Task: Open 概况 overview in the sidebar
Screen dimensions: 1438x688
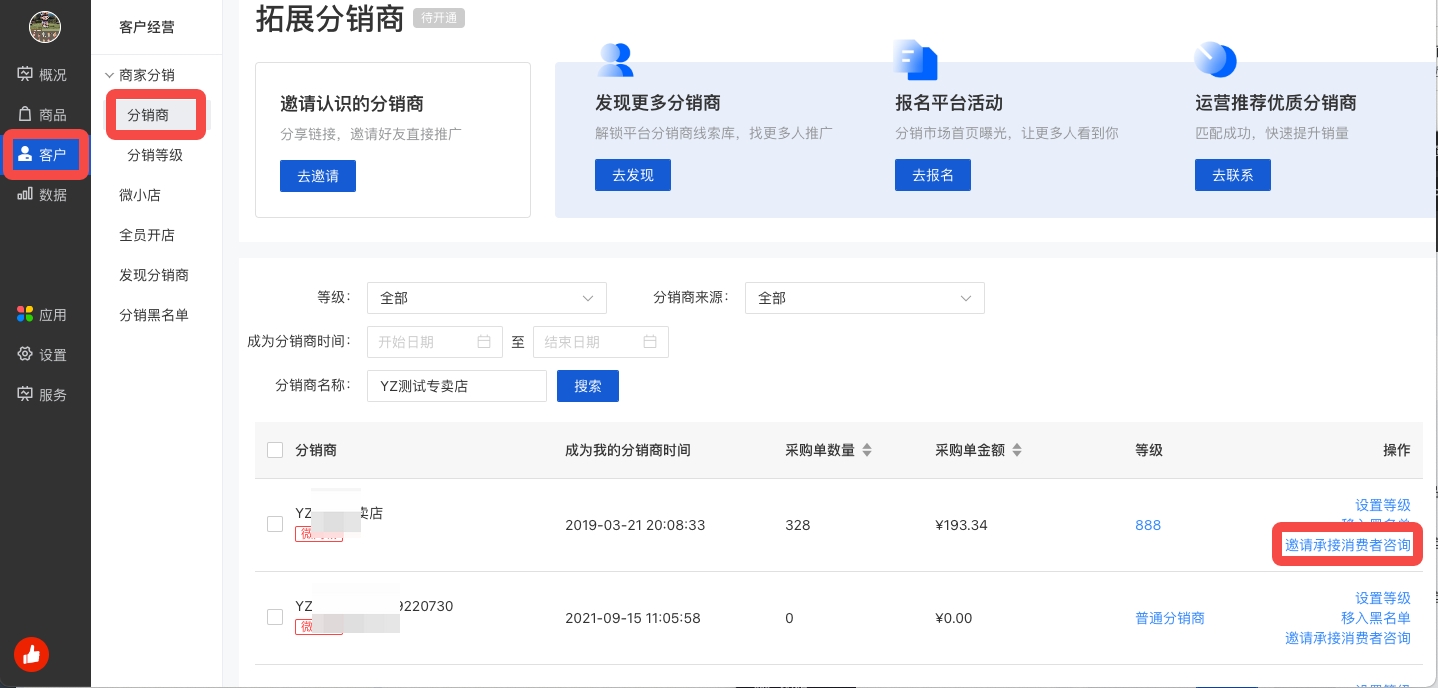Action: point(43,75)
